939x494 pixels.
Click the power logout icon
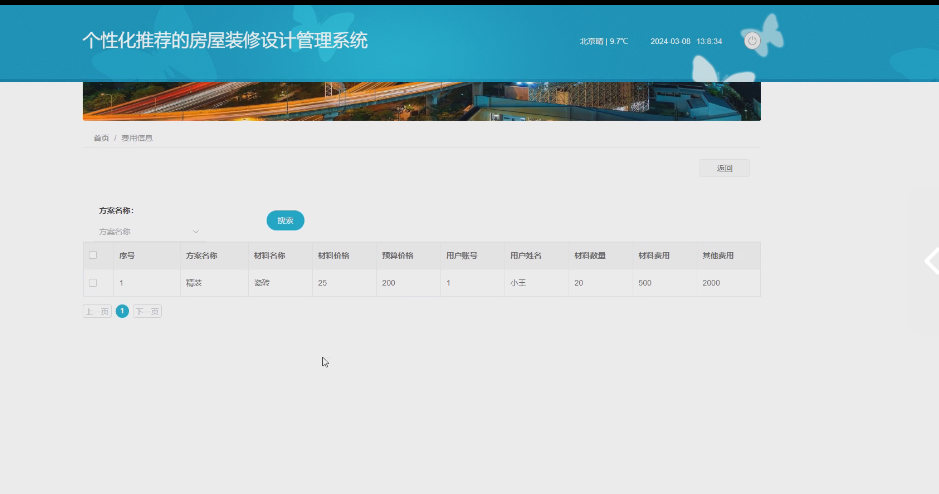click(x=752, y=41)
